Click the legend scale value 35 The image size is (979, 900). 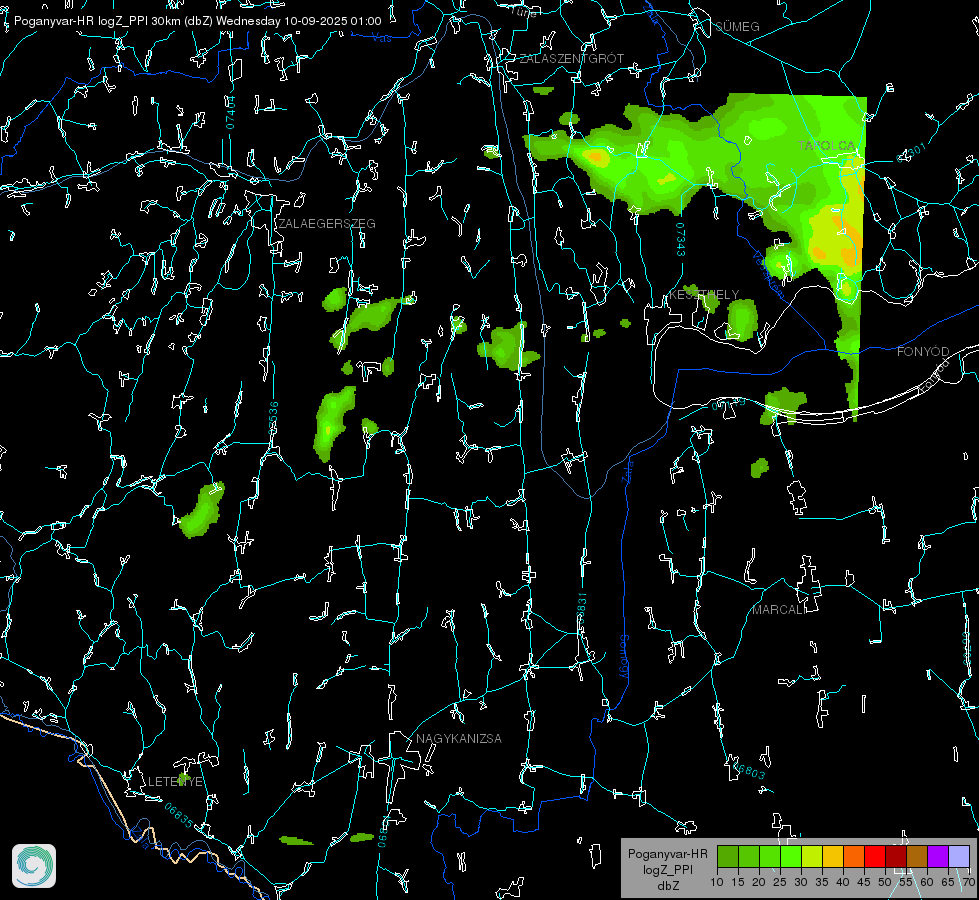click(x=822, y=882)
